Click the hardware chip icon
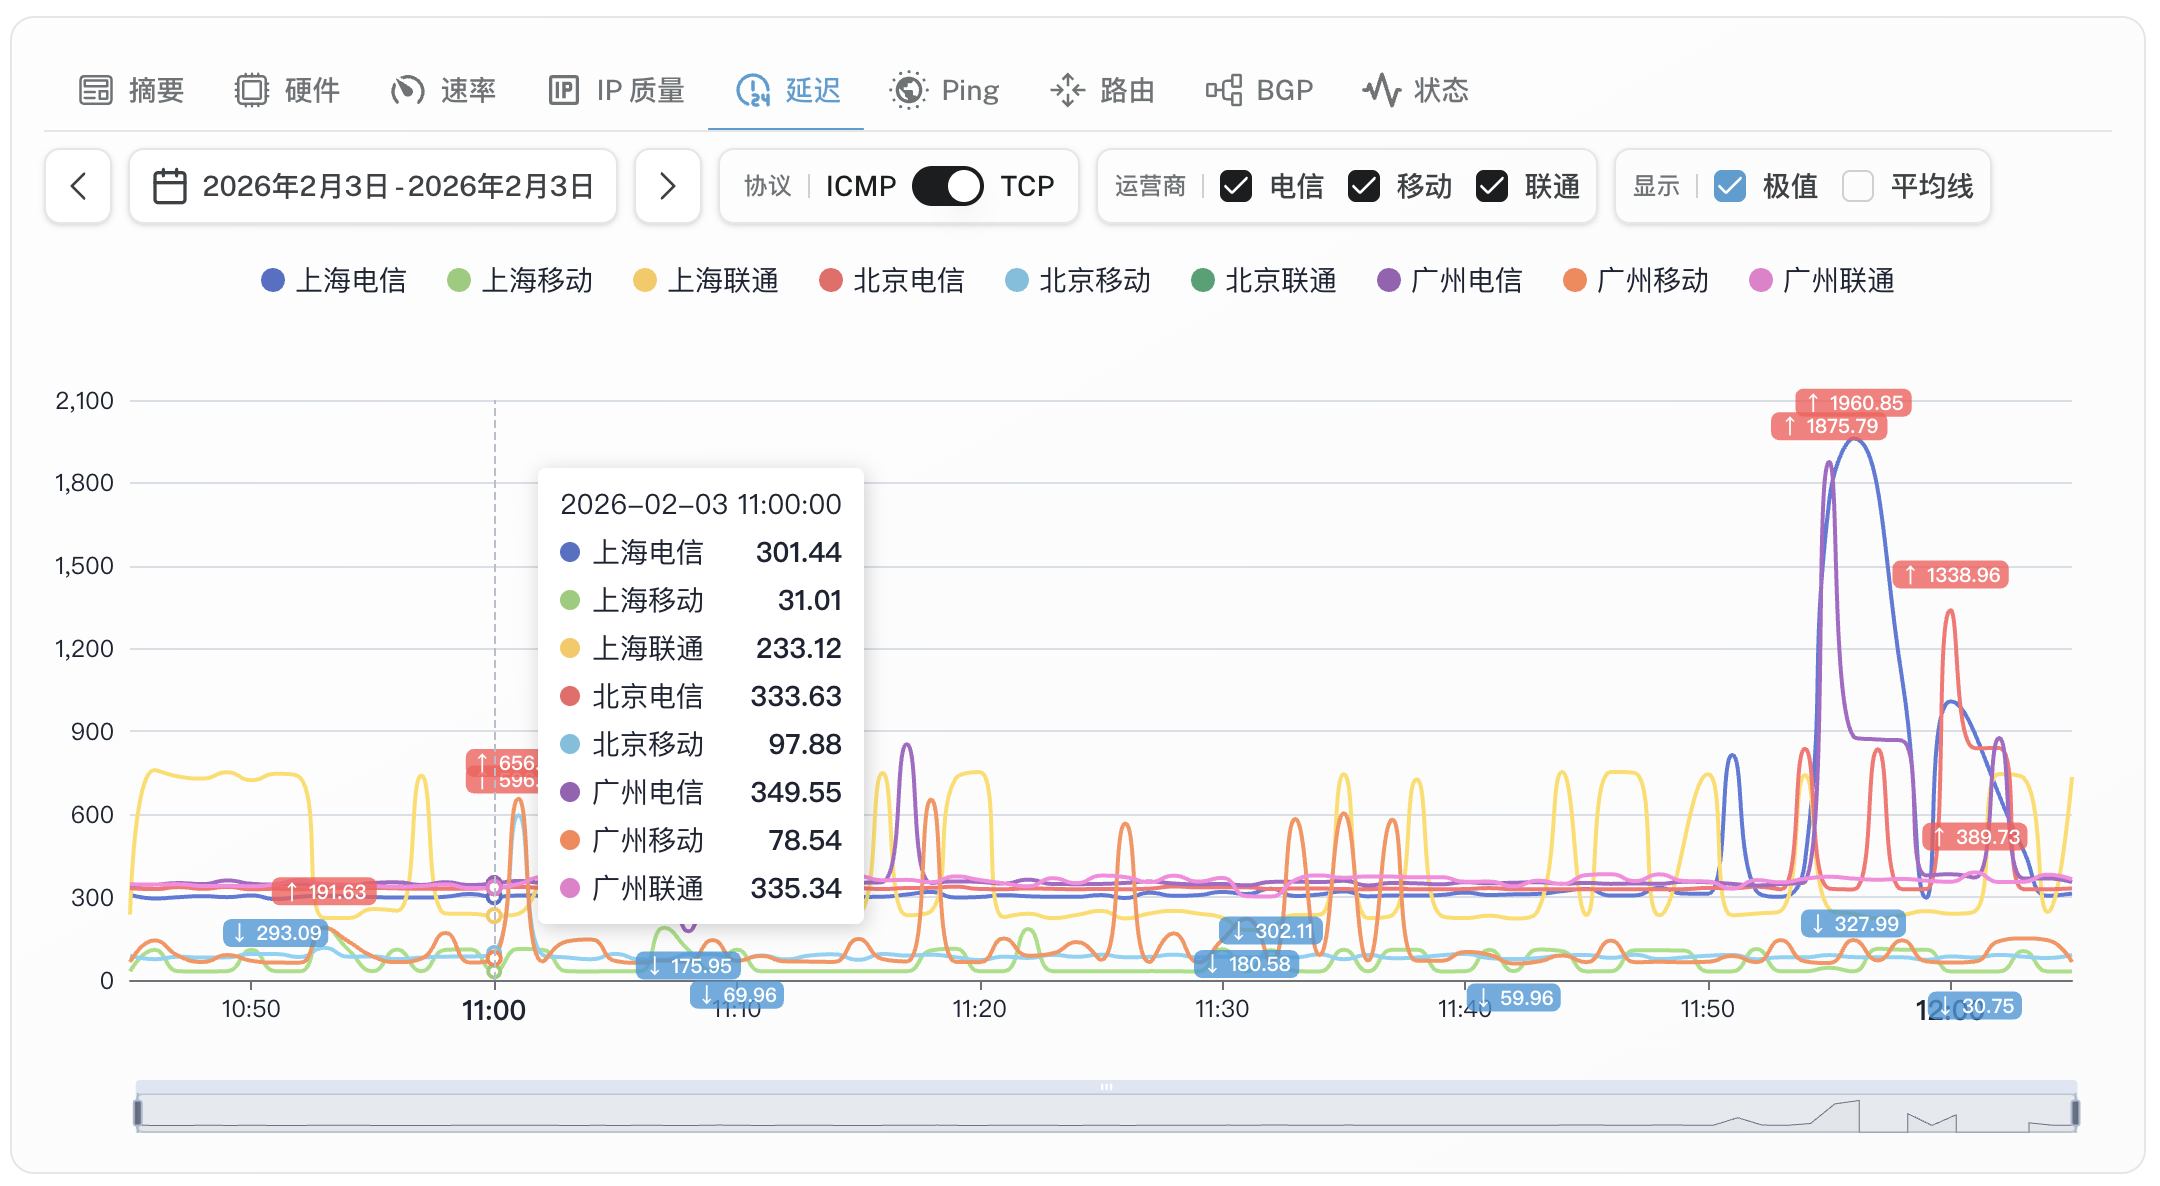Image resolution: width=2160 pixels, height=1186 pixels. (251, 90)
